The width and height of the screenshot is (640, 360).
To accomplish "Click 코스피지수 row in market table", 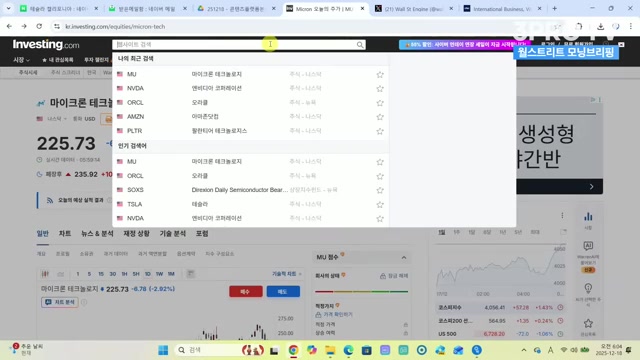I will click(x=500, y=307).
